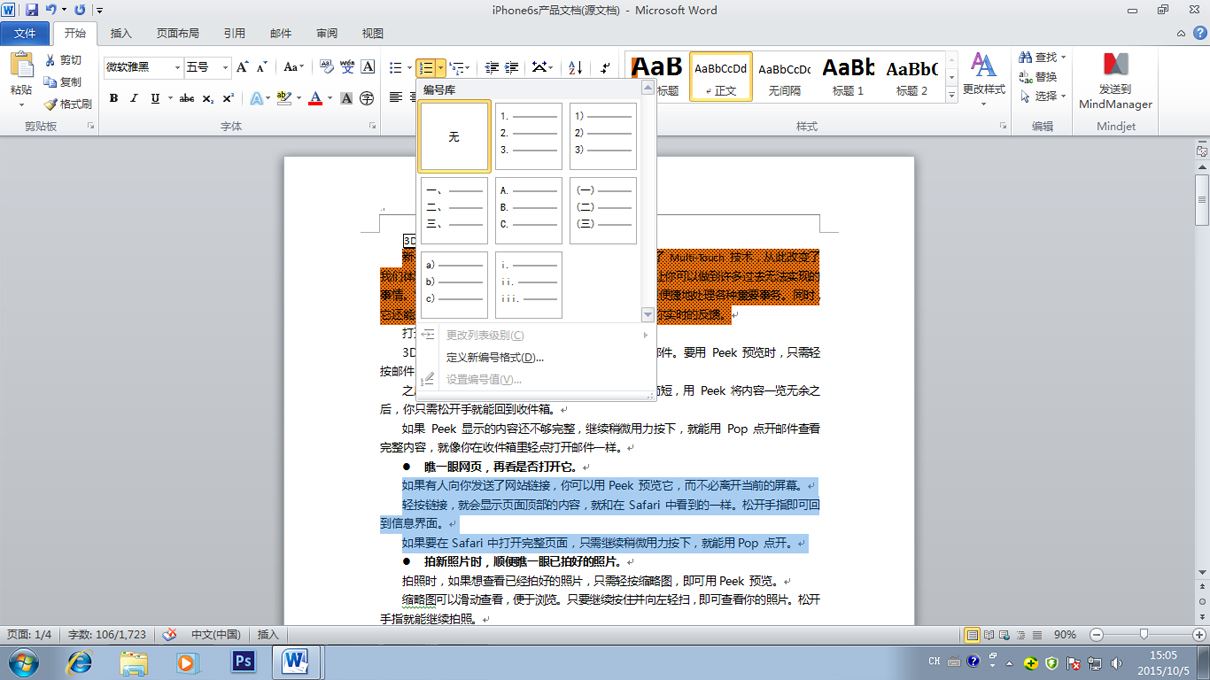
Task: Toggle Print Layout view in status bar
Action: pos(972,635)
